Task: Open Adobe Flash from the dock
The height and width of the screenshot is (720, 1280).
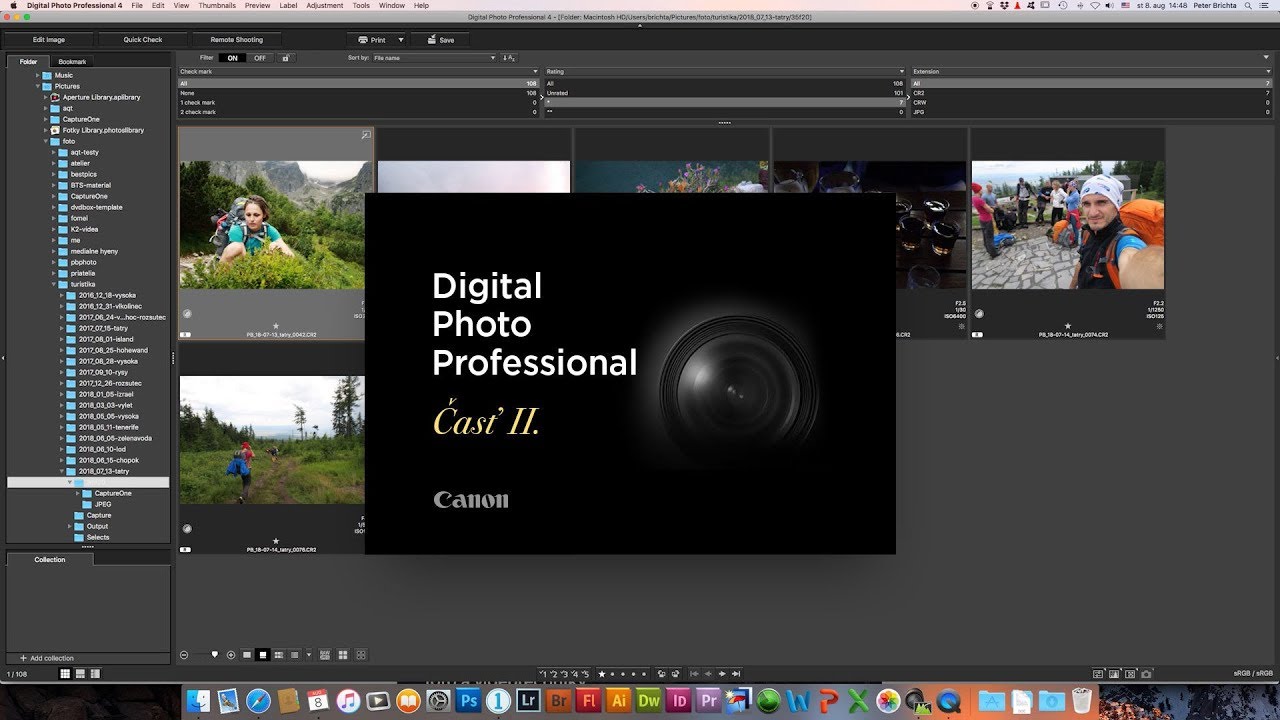Action: 589,701
